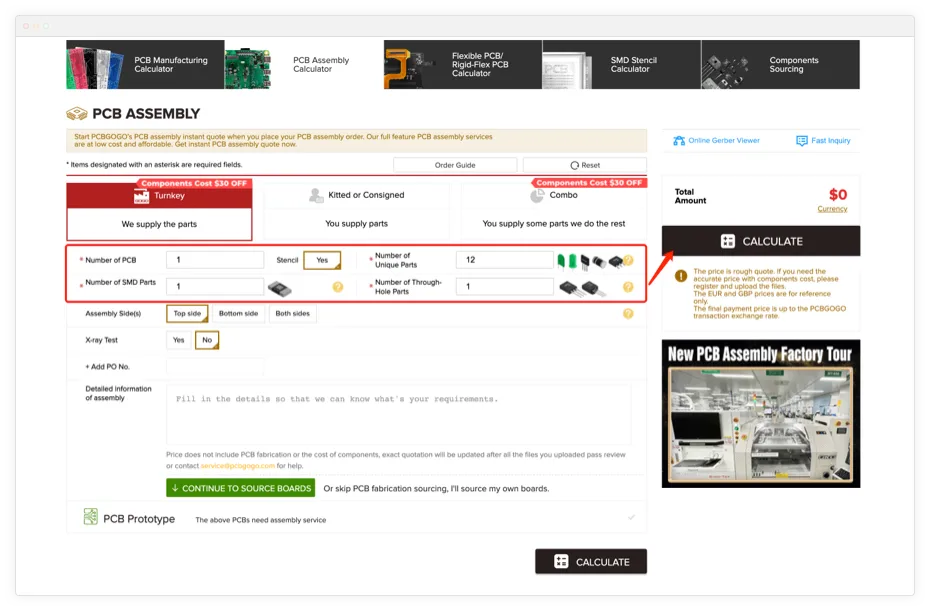Reset the assembly form
This screenshot has height=611, width=930.
585,165
